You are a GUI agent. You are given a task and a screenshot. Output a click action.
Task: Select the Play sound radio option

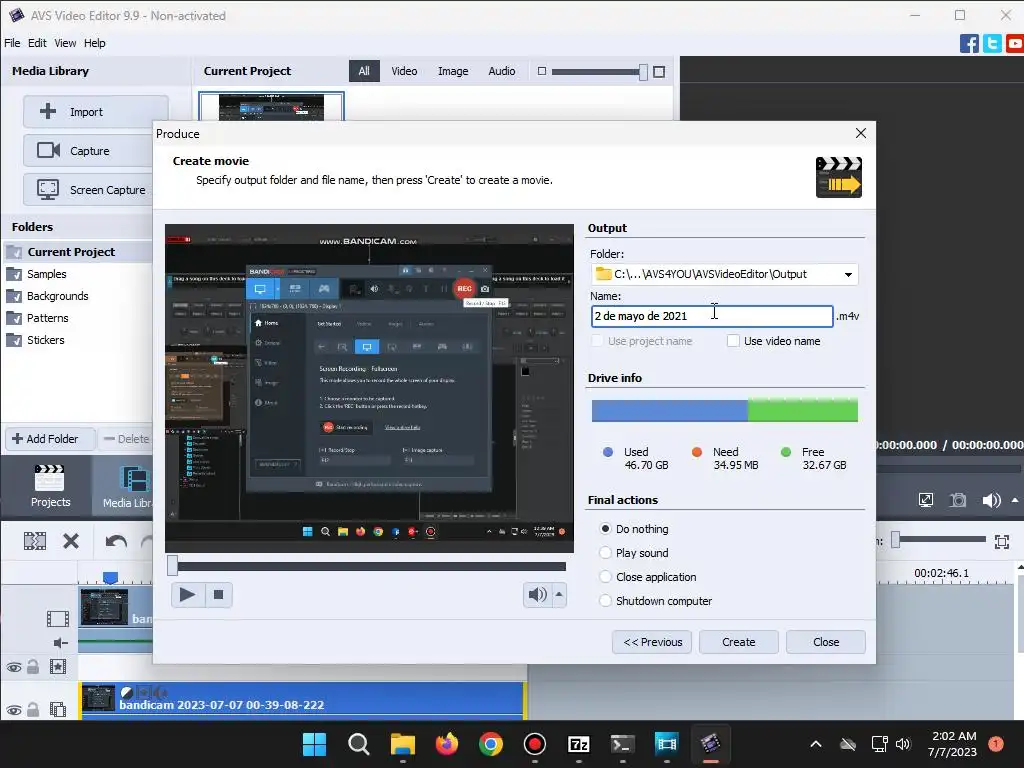tap(605, 553)
